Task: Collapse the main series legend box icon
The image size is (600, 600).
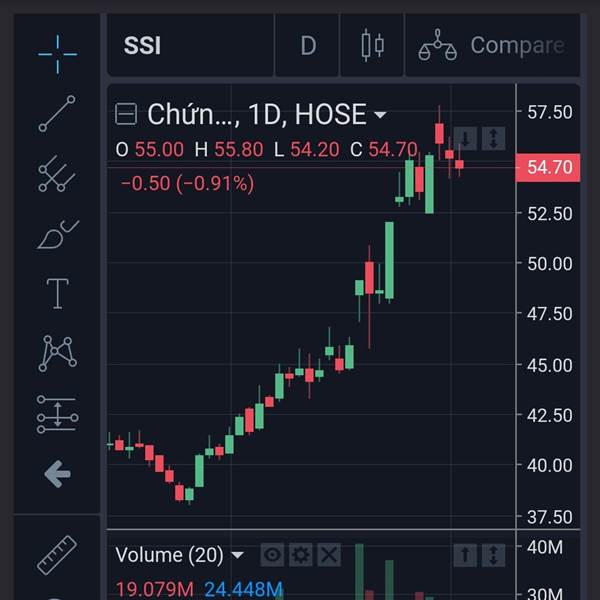Action: (126, 114)
